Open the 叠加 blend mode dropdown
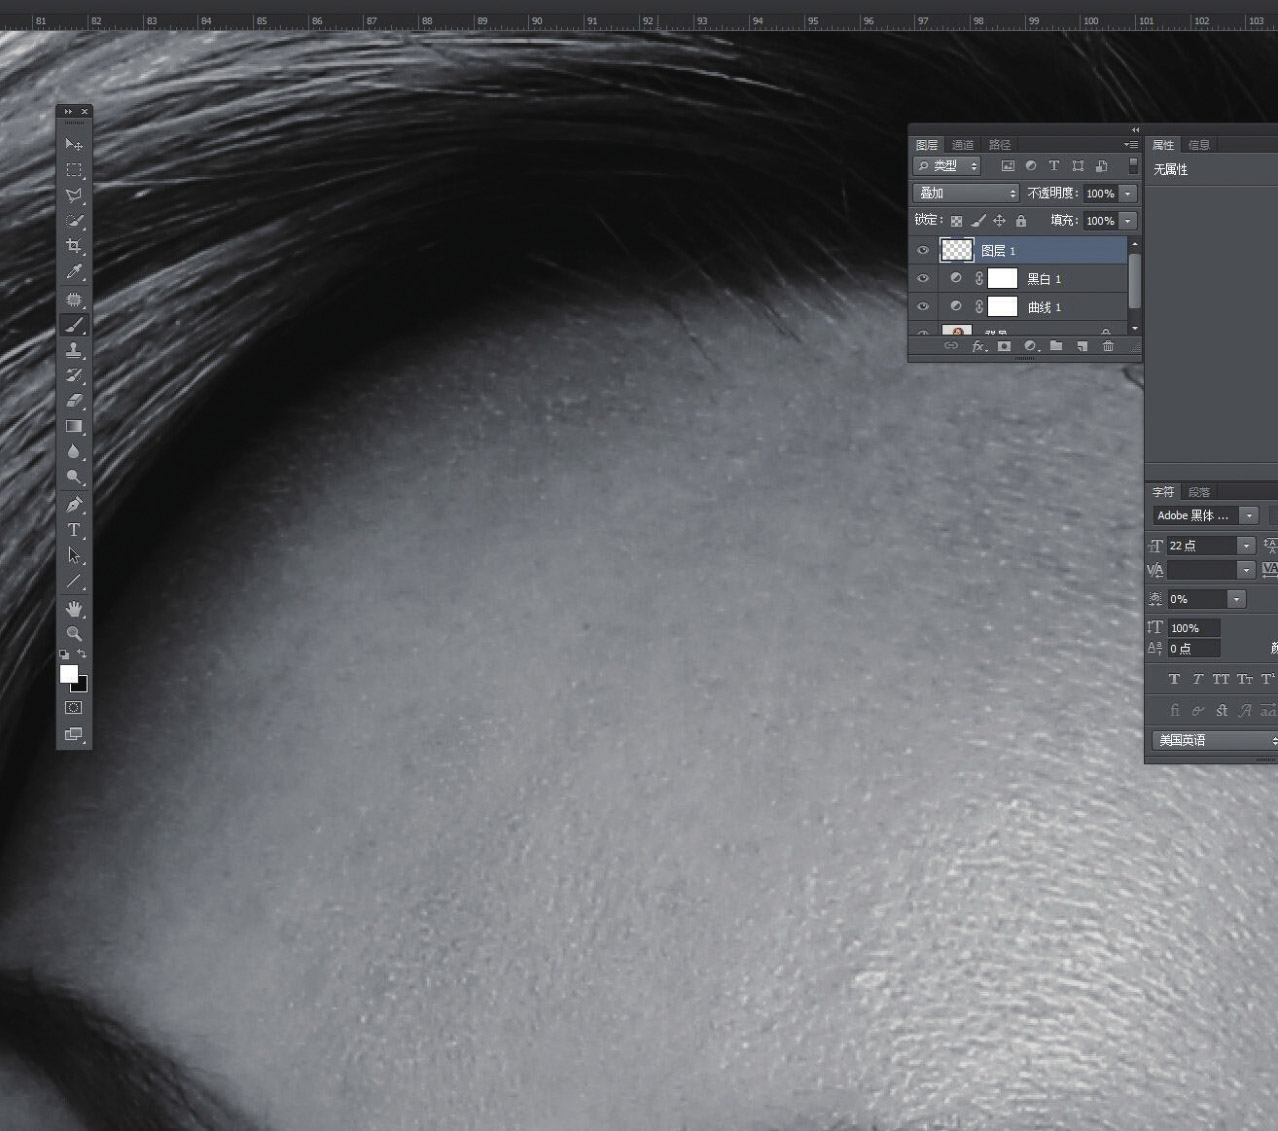The height and width of the screenshot is (1131, 1278). pos(966,193)
